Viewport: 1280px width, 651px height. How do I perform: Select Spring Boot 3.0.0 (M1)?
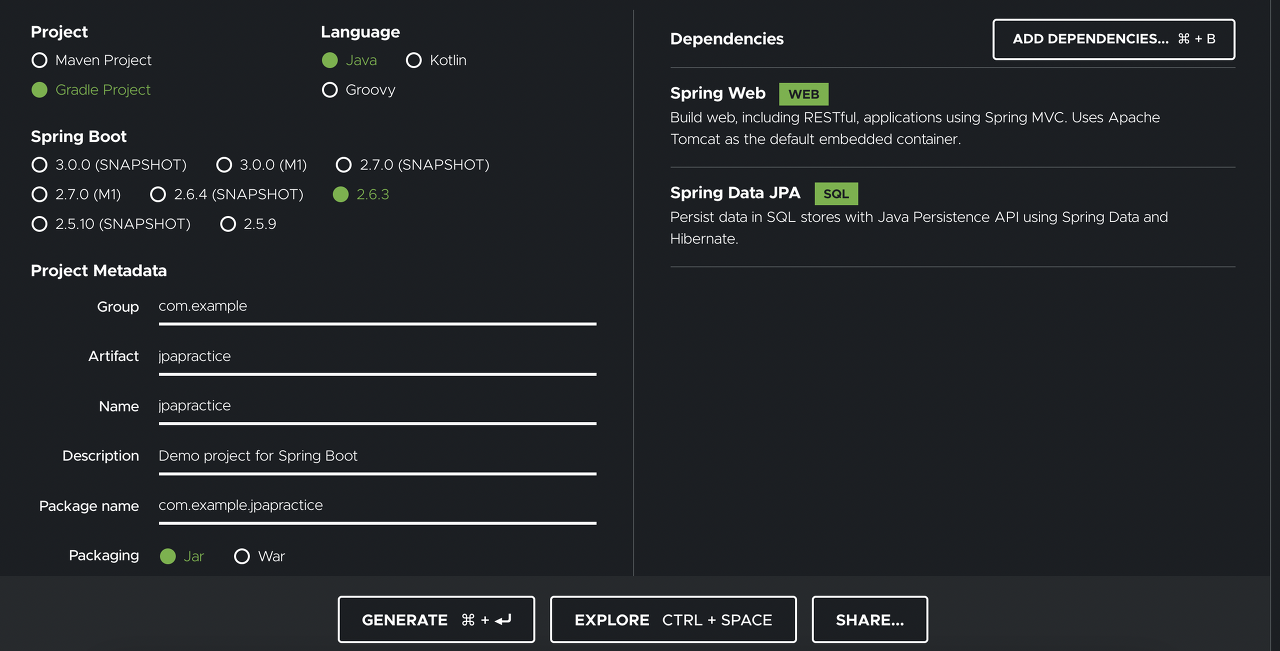[261, 165]
